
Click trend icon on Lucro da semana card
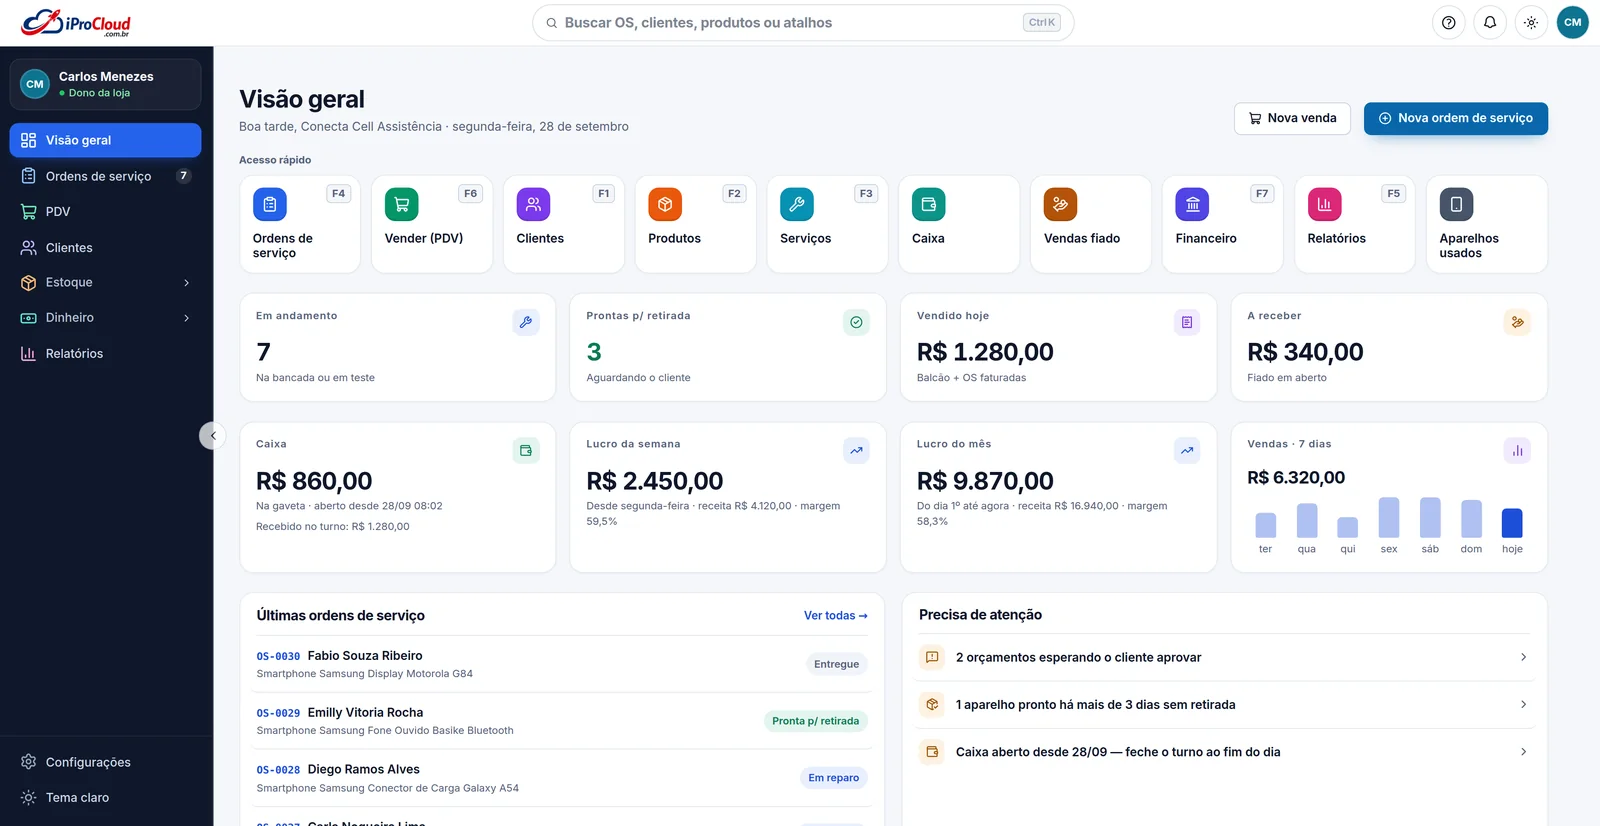point(856,451)
